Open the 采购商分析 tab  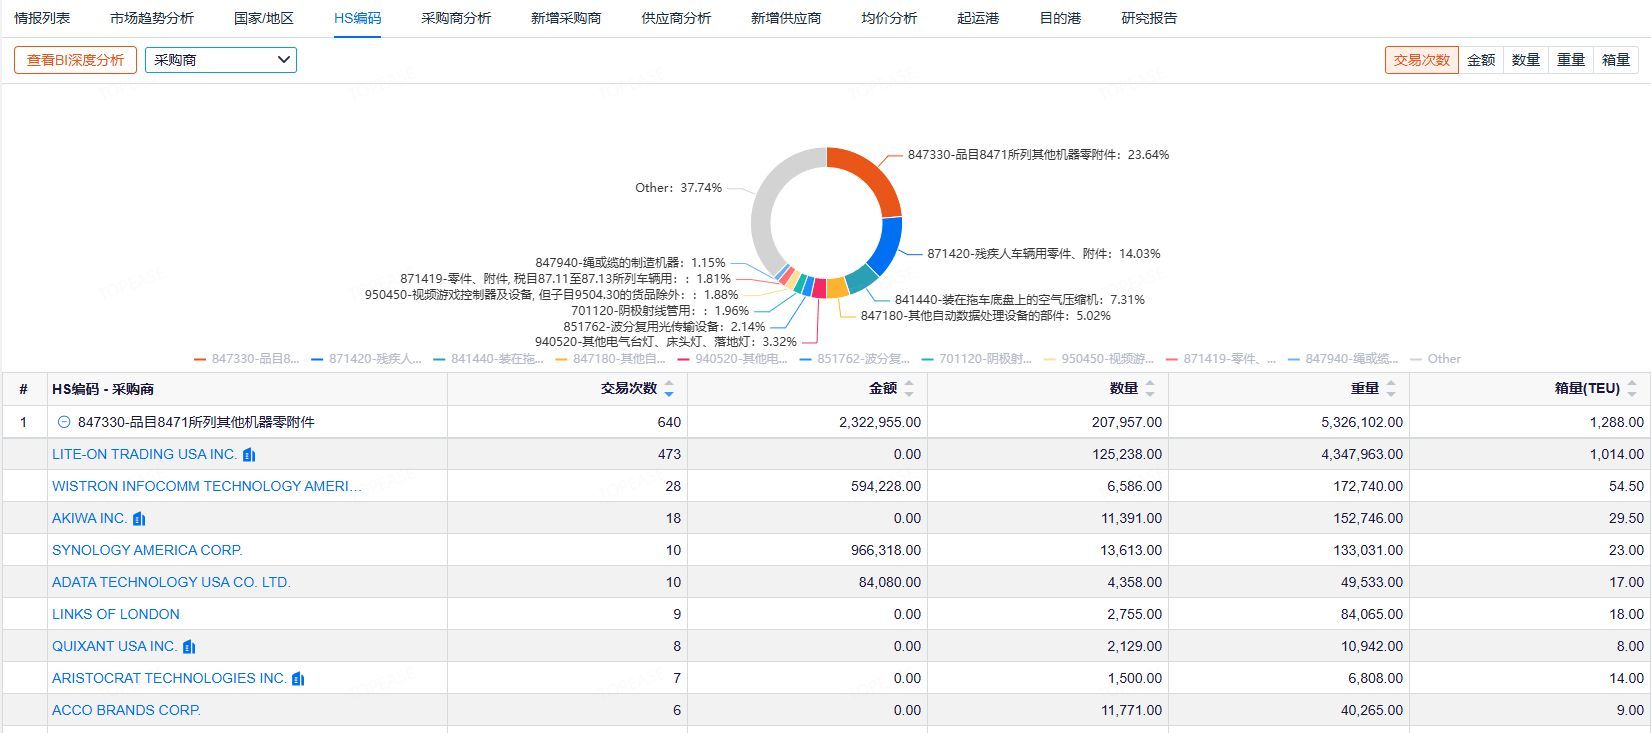(456, 18)
